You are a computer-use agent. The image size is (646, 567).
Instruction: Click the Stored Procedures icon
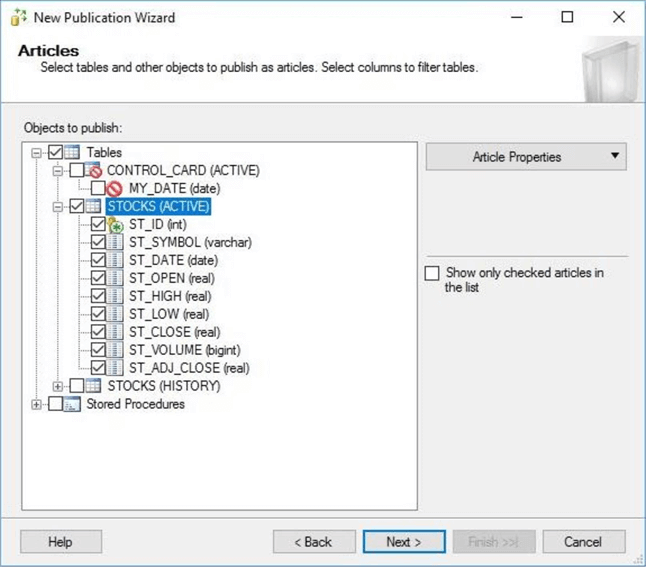[73, 404]
